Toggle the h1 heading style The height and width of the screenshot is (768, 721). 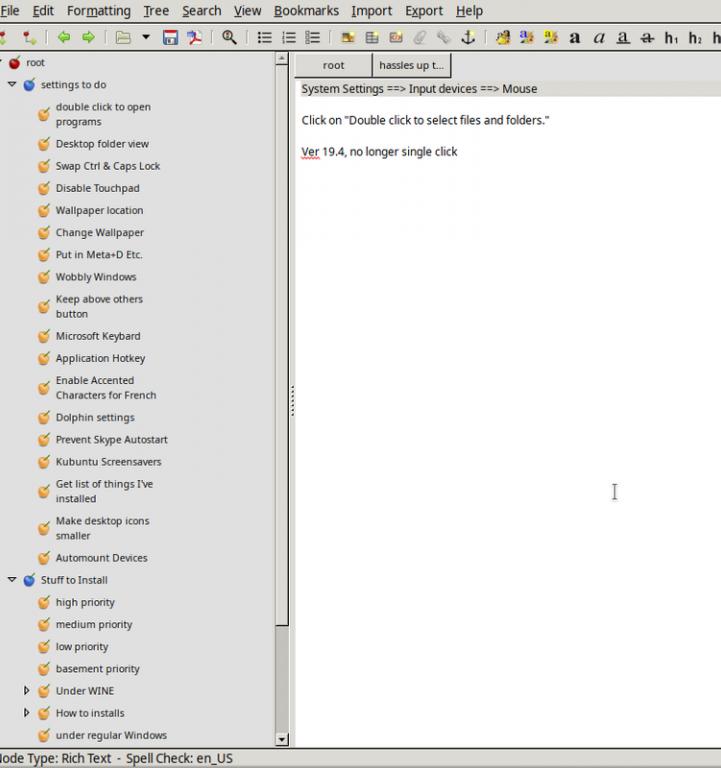coord(671,38)
